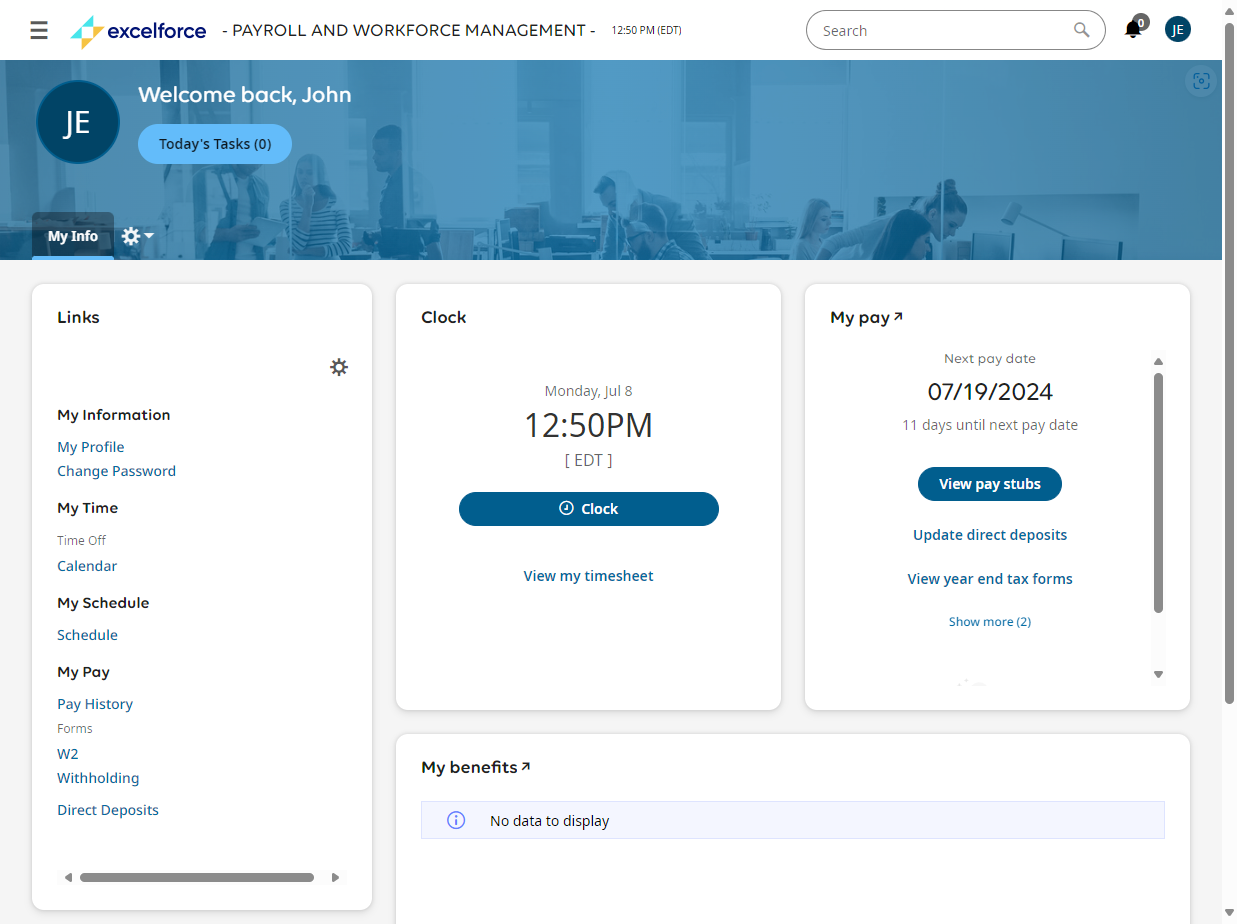The width and height of the screenshot is (1237, 924).
Task: Open the Links card settings gear
Action: (x=339, y=367)
